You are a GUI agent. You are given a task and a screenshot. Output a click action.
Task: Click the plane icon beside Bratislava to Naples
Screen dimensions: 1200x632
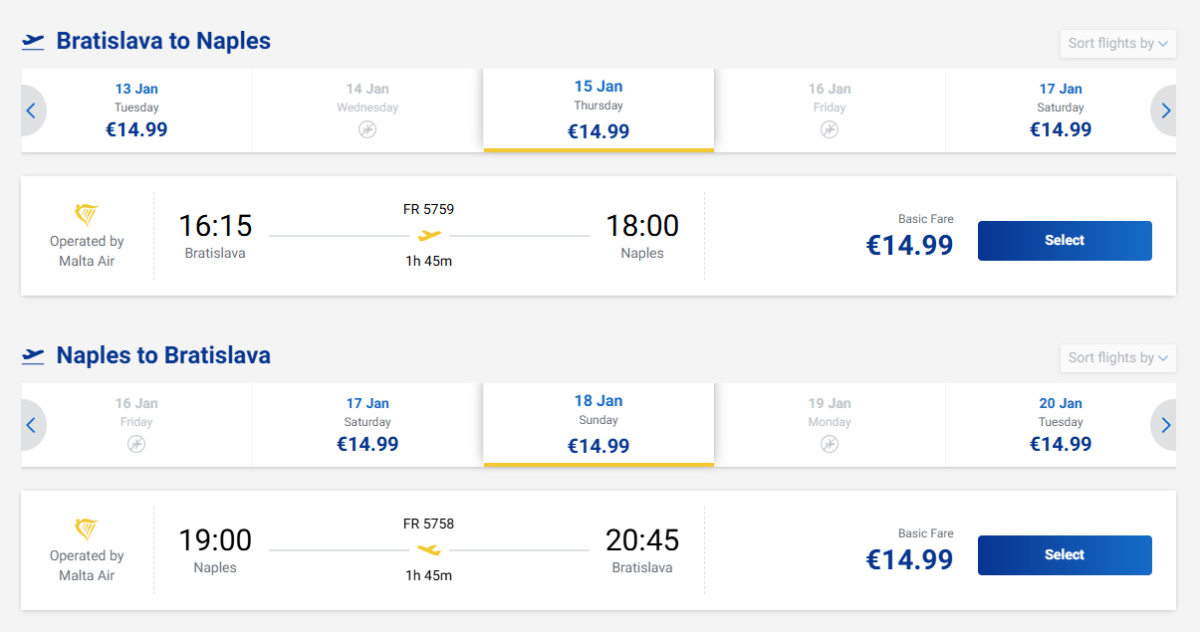34,41
